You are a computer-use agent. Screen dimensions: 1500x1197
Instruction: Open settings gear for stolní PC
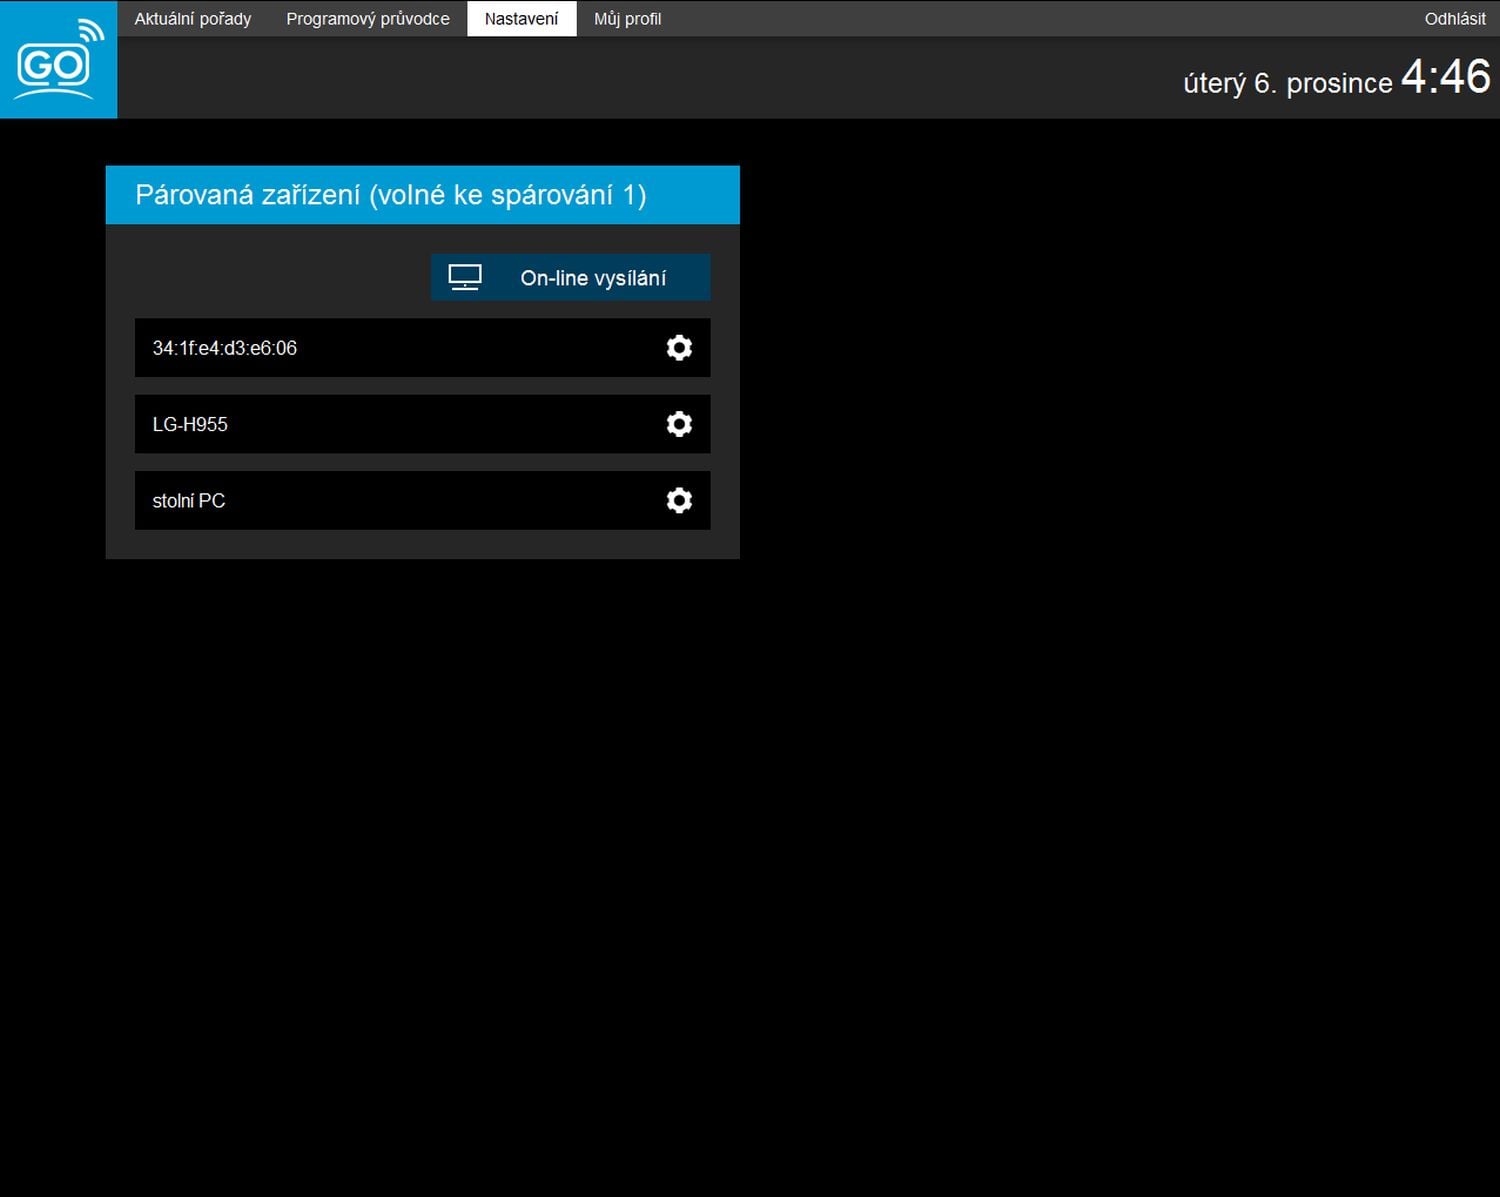click(x=679, y=500)
